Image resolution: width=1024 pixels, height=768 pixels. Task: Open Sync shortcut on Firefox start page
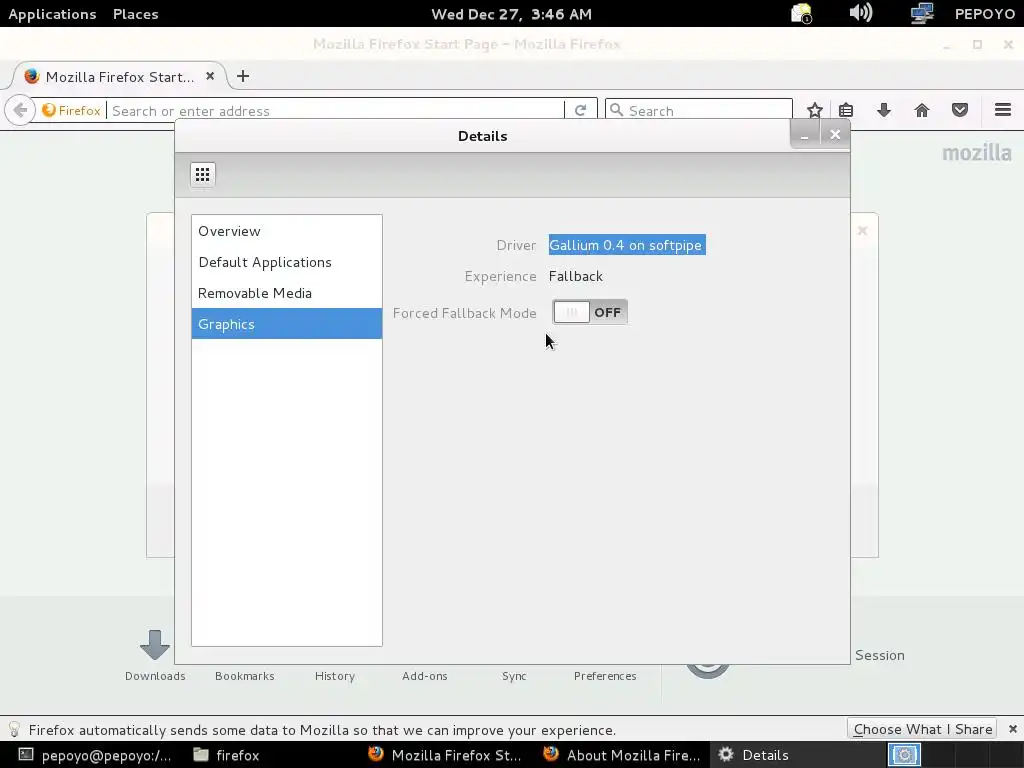pos(514,676)
